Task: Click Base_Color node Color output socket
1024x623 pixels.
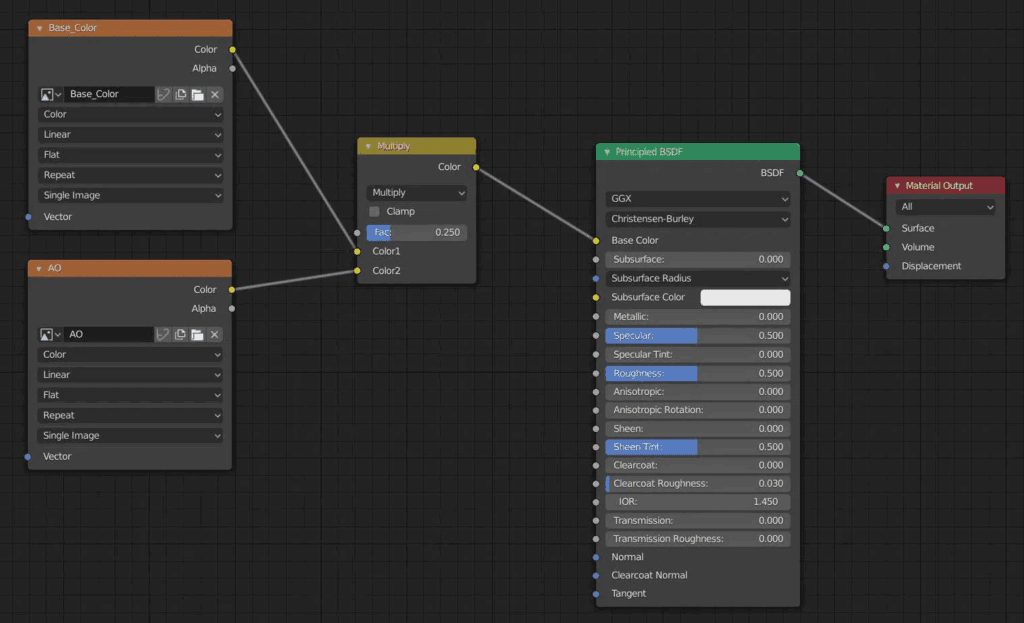Action: pos(232,50)
